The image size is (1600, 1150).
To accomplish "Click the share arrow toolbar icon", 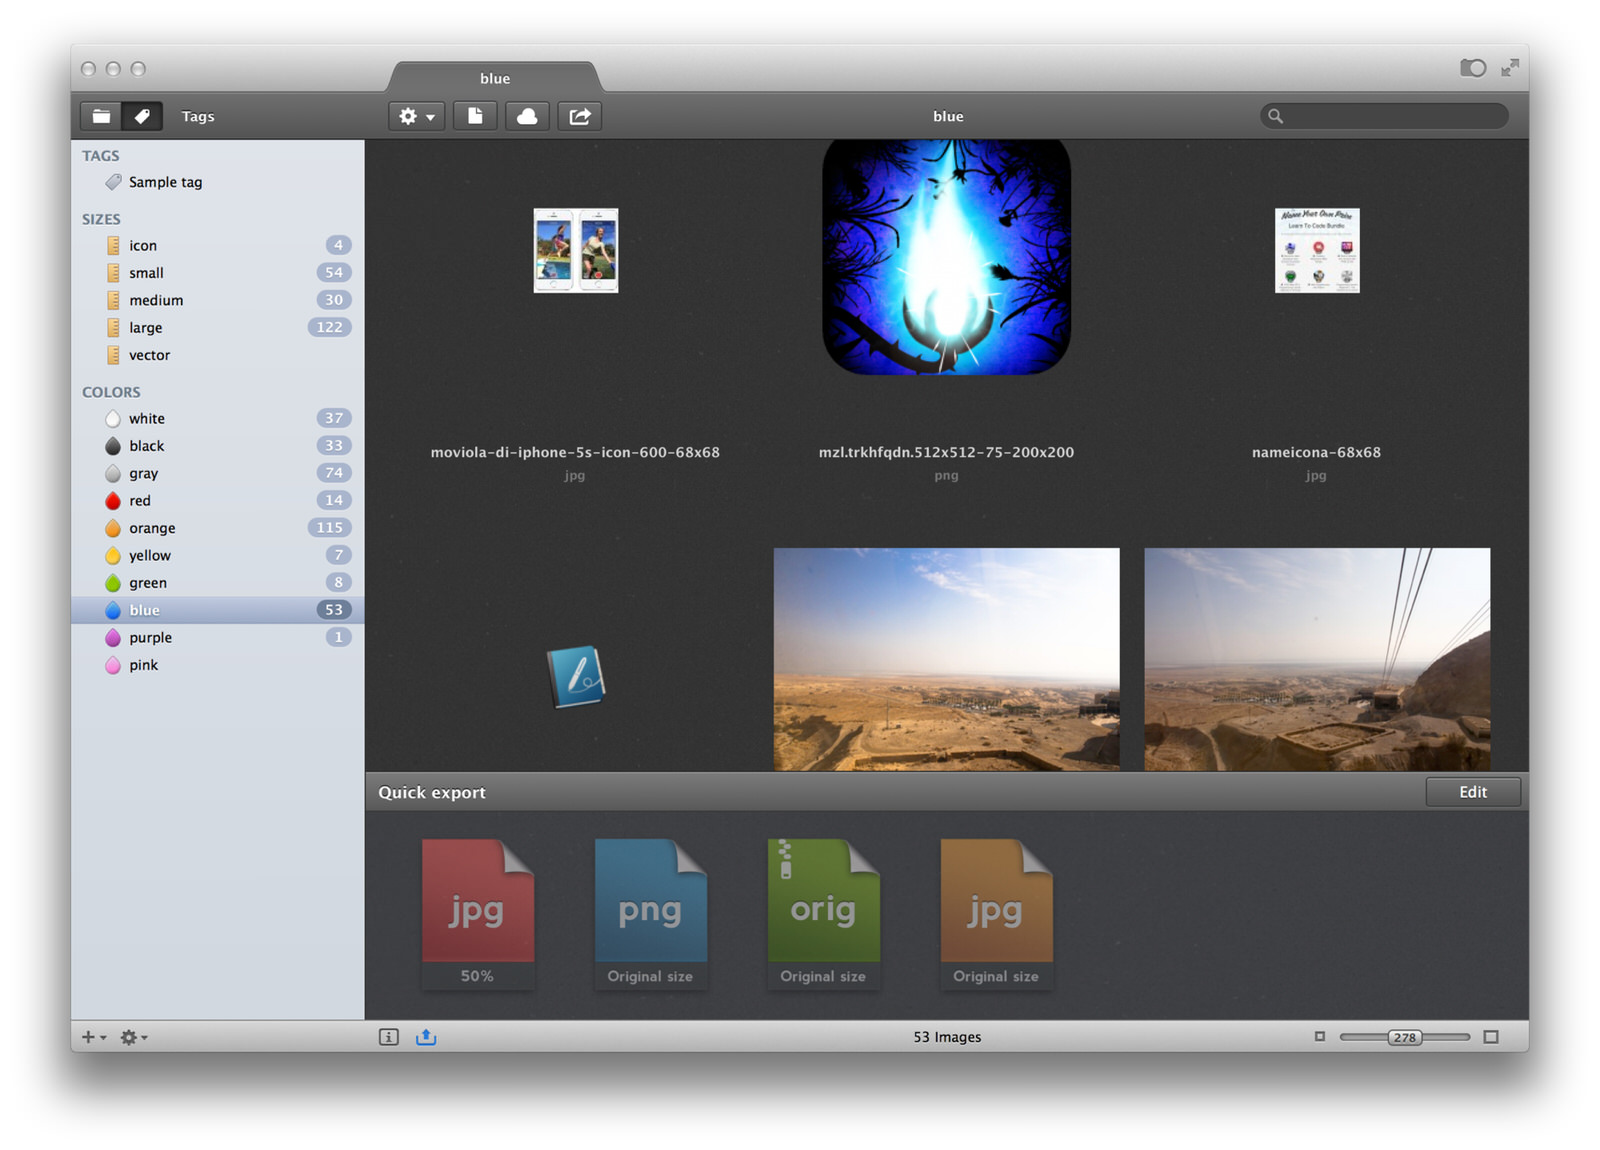I will (x=580, y=116).
